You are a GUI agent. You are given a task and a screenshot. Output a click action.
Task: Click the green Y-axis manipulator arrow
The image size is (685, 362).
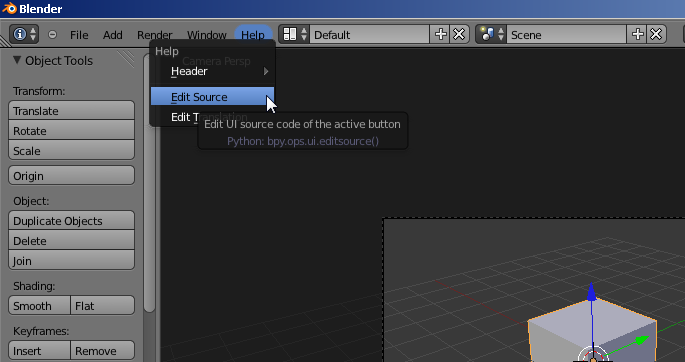point(641,340)
